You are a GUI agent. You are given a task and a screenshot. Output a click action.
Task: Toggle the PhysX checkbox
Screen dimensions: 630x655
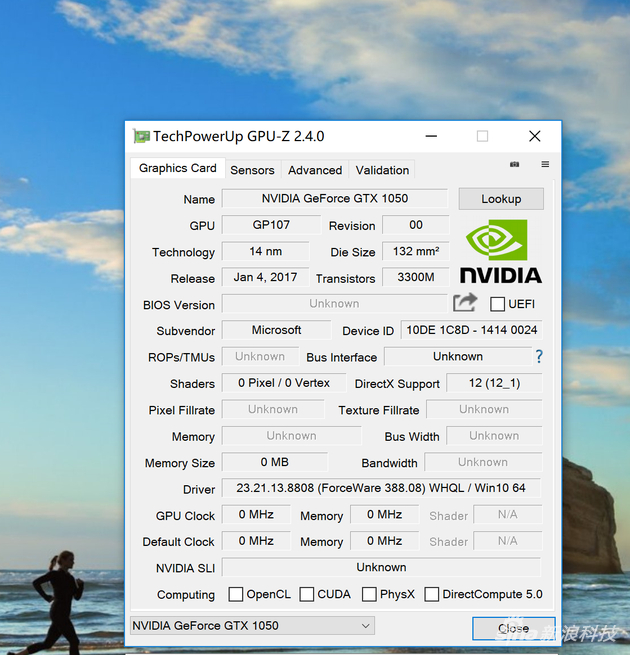(x=369, y=594)
